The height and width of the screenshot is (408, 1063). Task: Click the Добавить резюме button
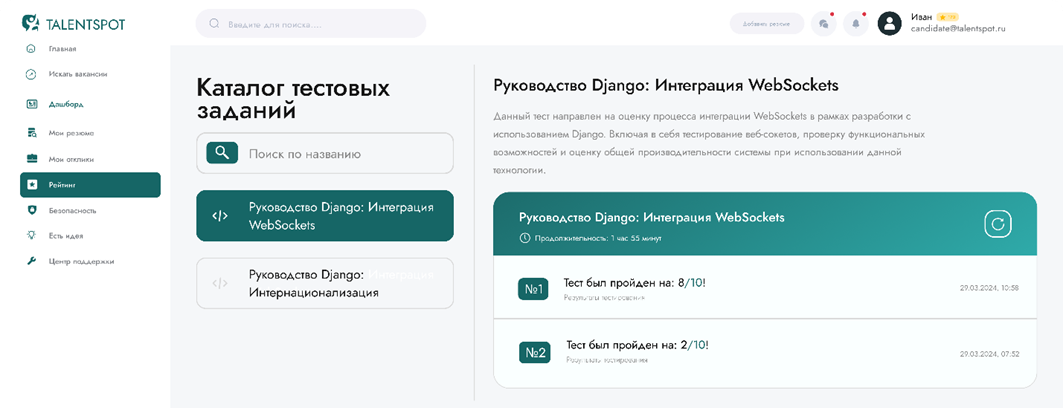tap(767, 24)
